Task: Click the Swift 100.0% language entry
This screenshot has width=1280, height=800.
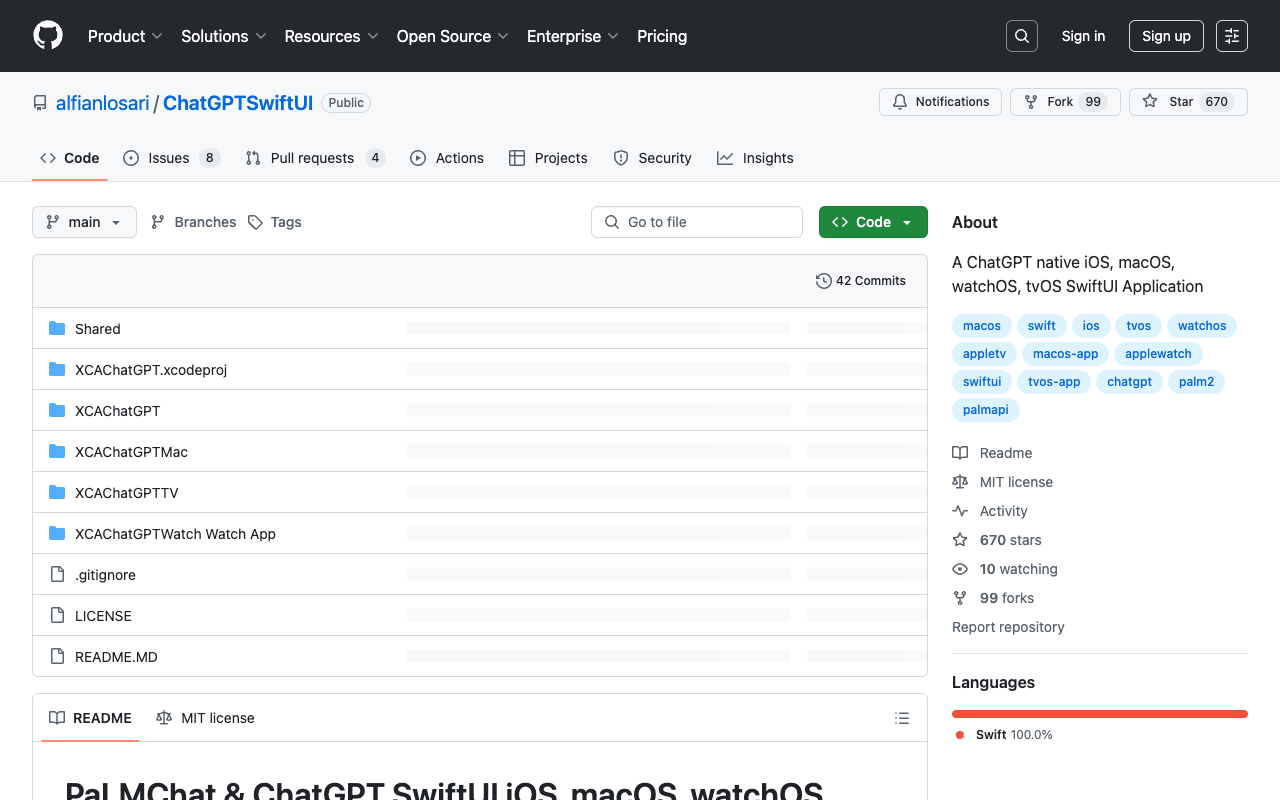Action: (x=1003, y=735)
